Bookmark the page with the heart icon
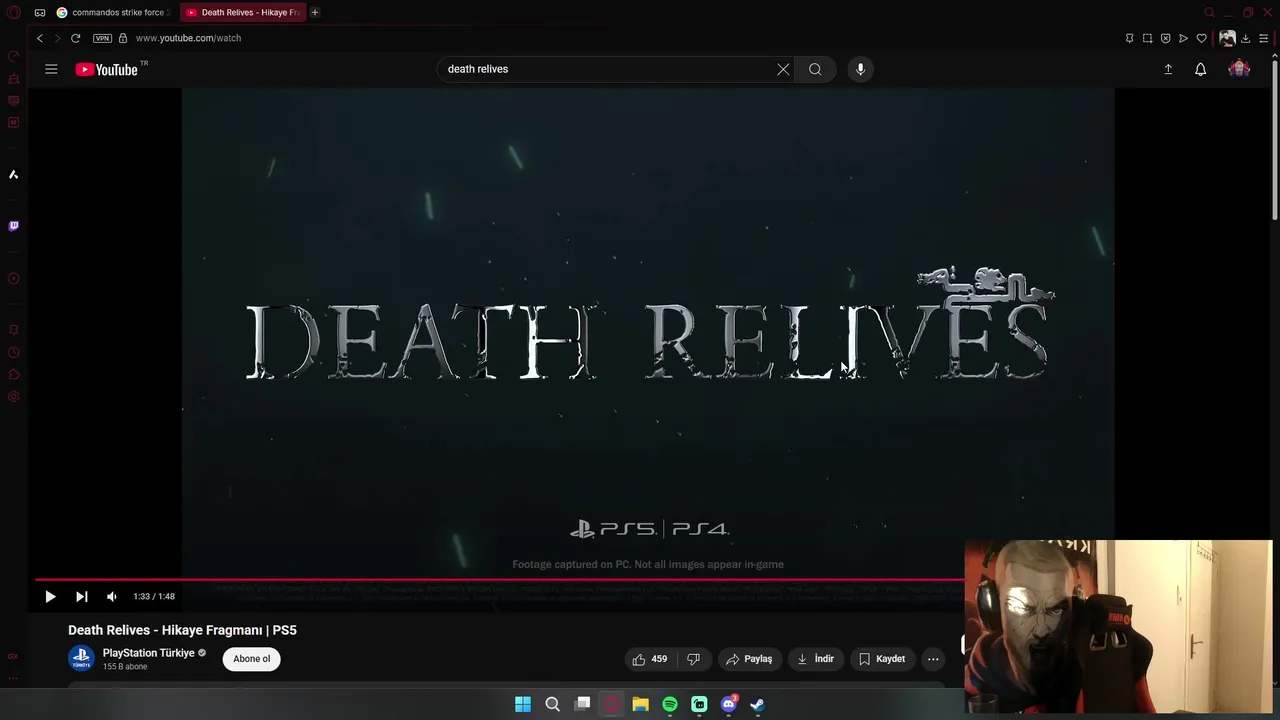The image size is (1280, 720). [1202, 38]
